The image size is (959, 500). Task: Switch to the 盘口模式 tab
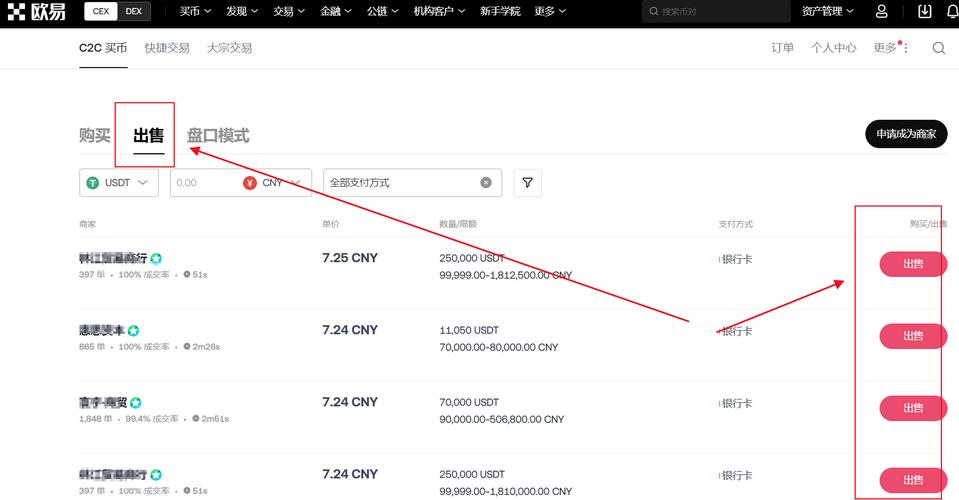(x=218, y=136)
